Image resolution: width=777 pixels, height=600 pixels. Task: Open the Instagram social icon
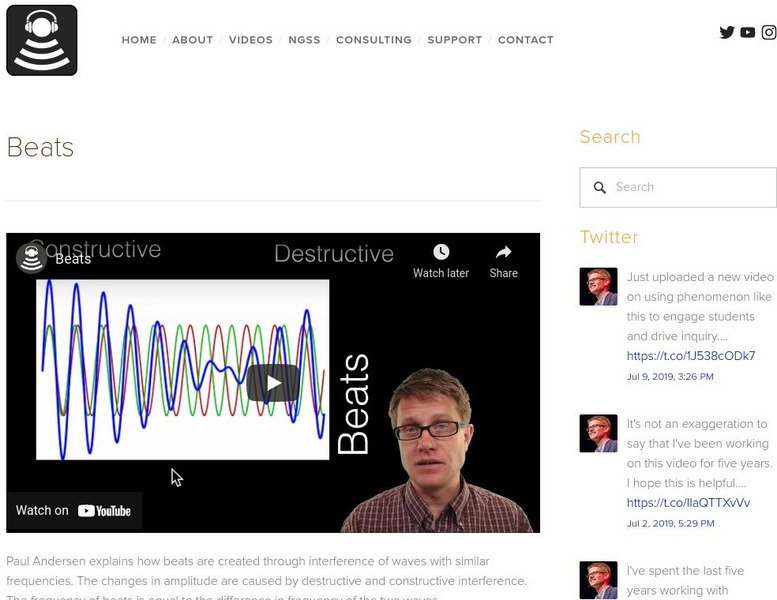tap(769, 32)
